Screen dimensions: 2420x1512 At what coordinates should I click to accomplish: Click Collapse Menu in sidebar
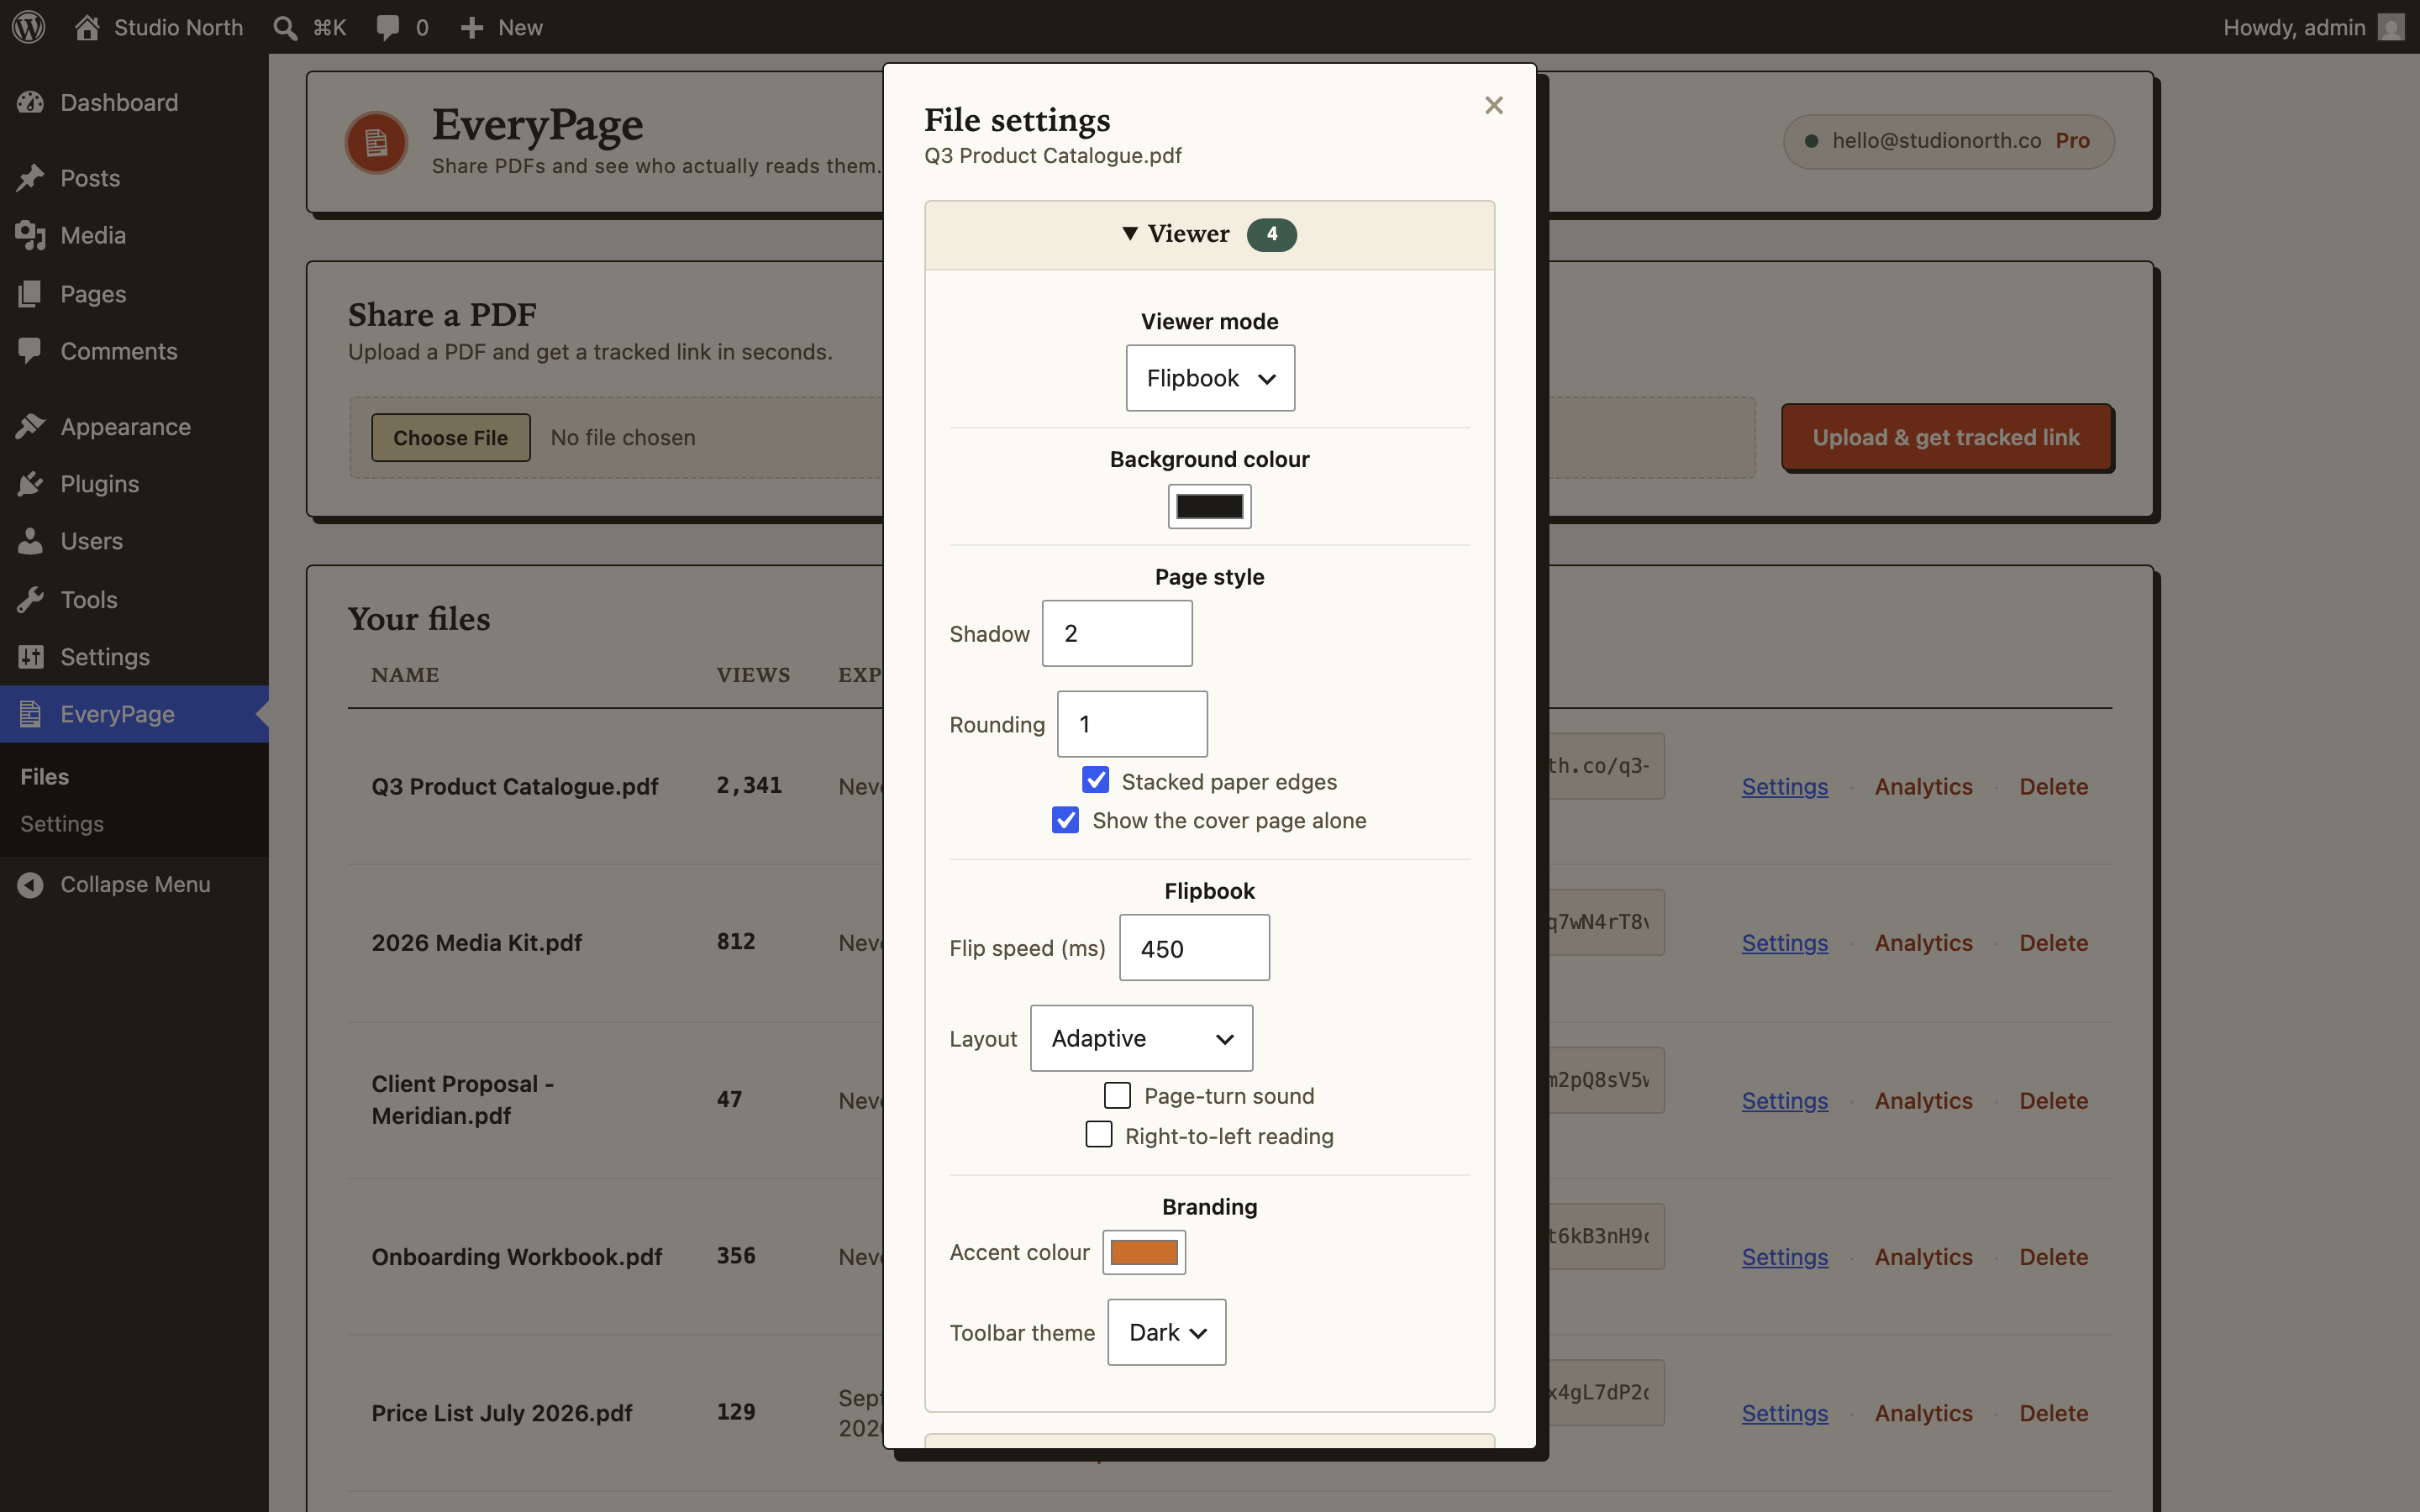(x=134, y=885)
